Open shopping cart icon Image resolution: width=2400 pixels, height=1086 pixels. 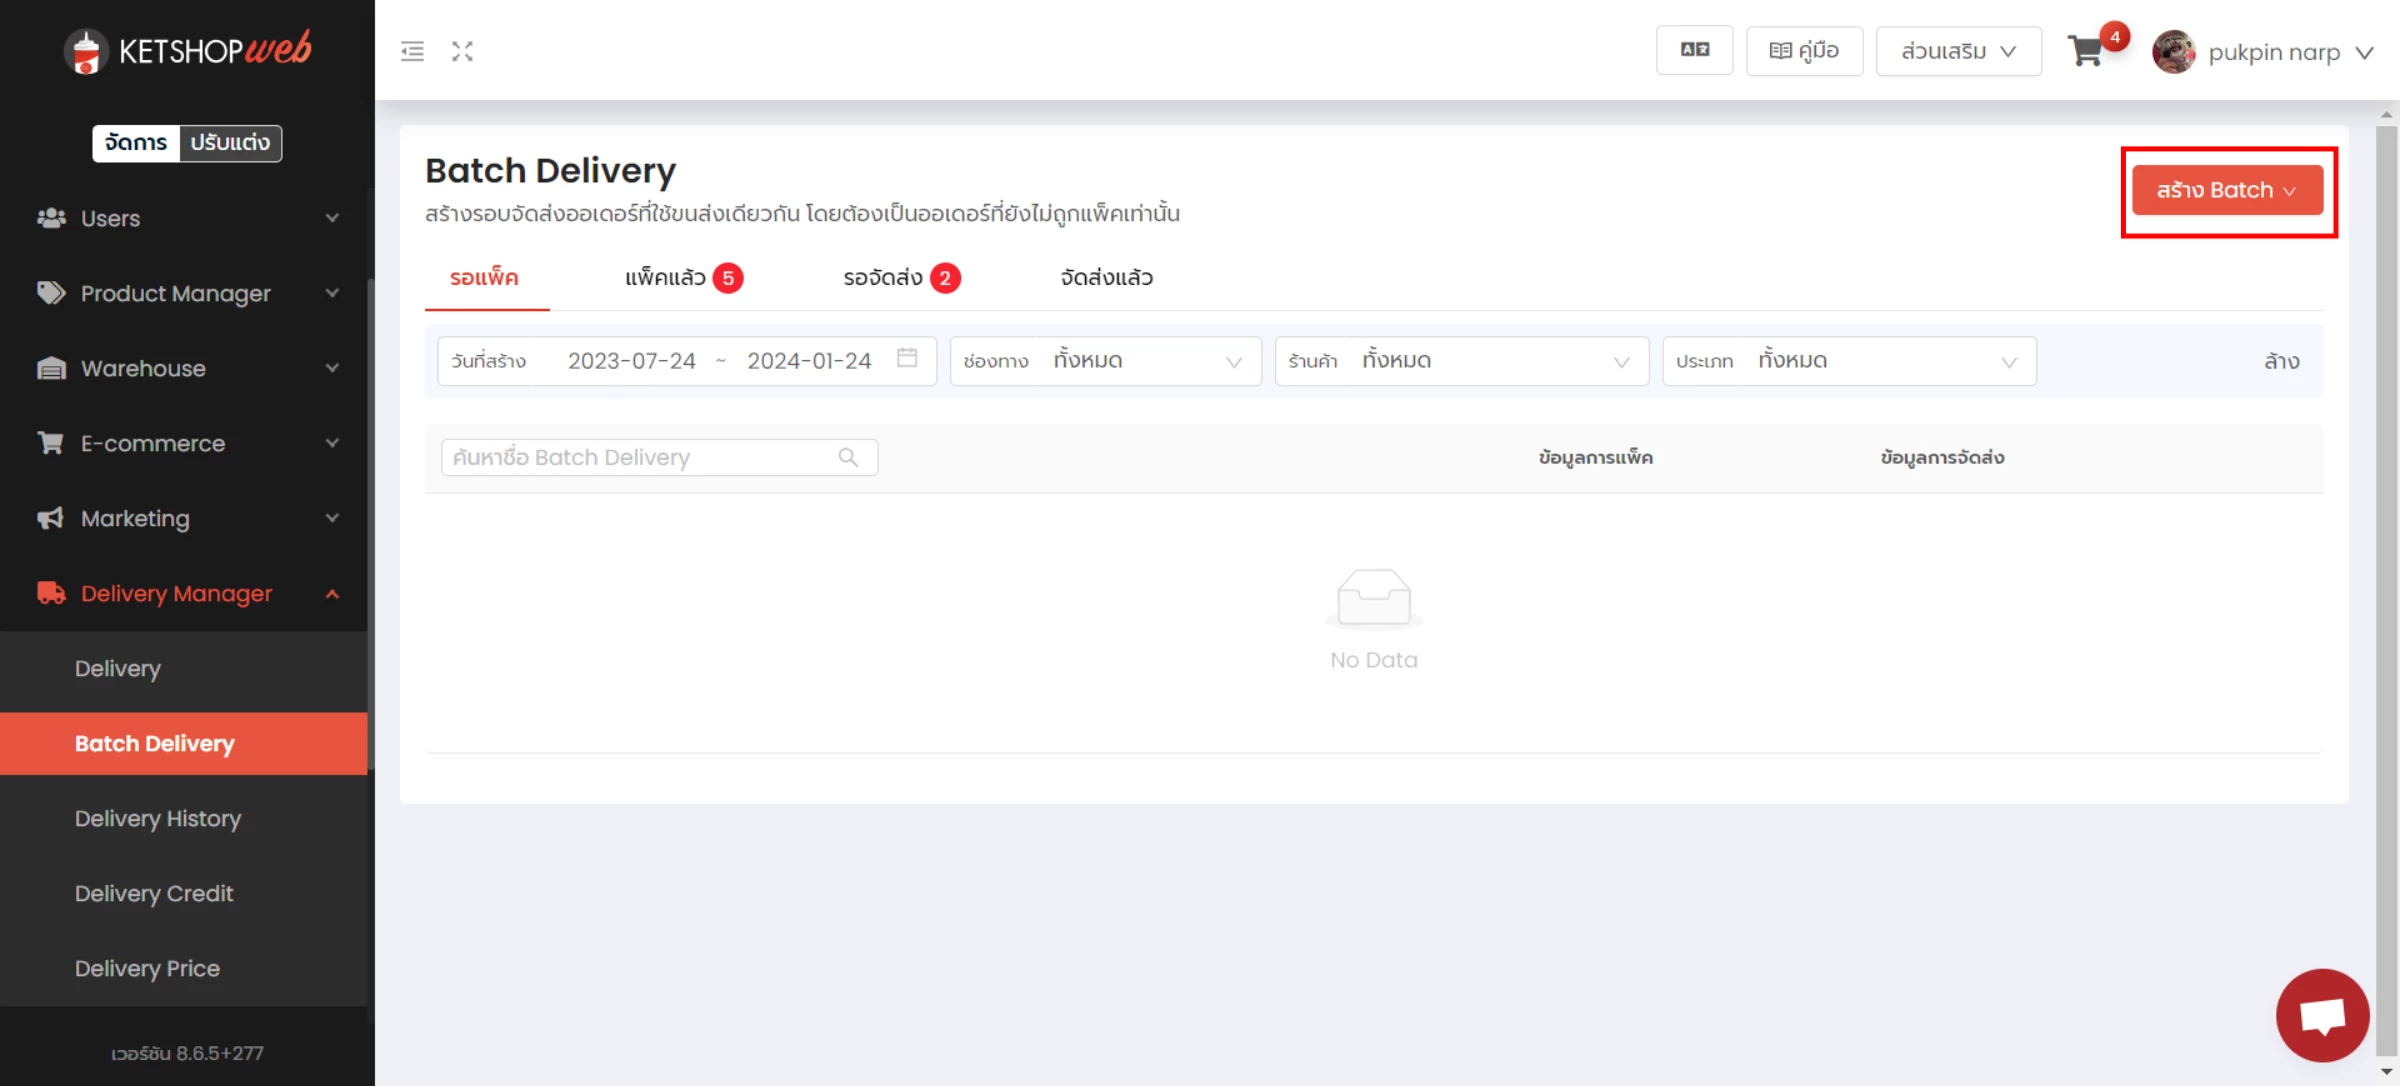pyautogui.click(x=2086, y=51)
